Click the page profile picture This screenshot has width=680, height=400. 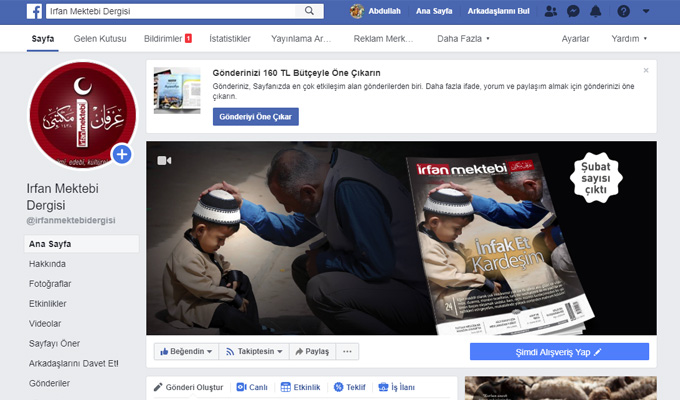pyautogui.click(x=82, y=115)
